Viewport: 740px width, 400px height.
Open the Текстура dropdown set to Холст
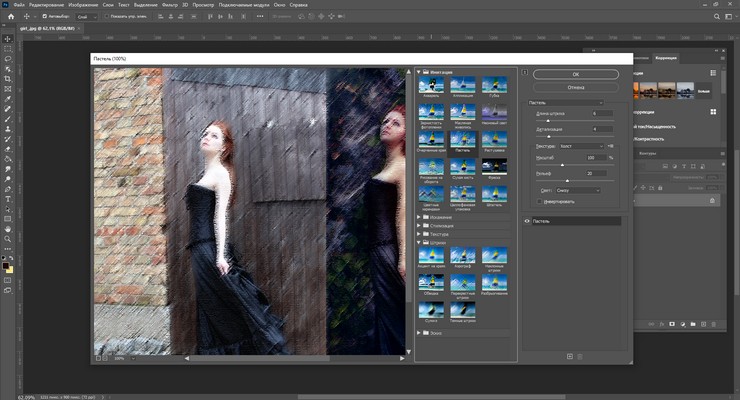point(580,145)
